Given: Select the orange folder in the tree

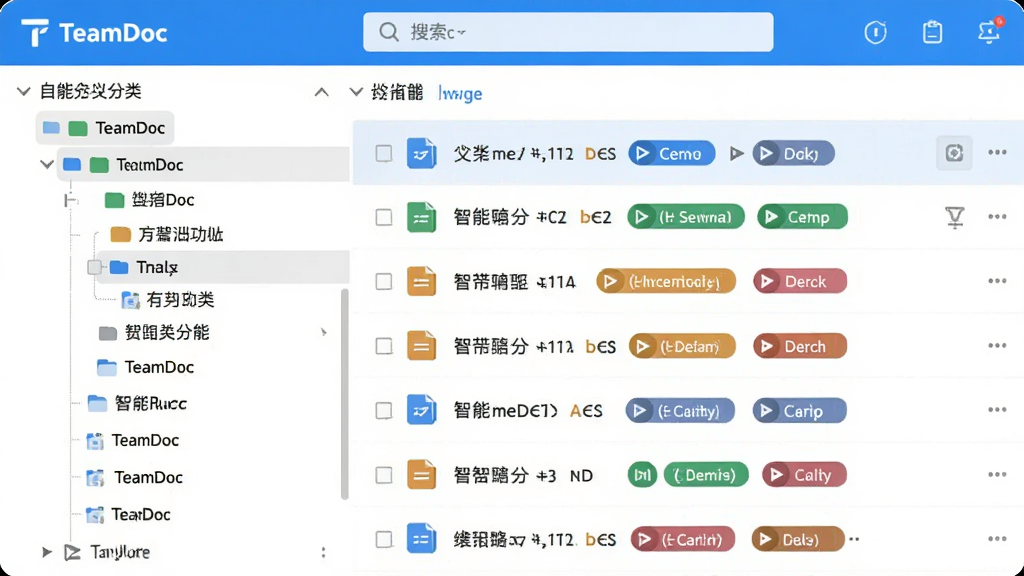Looking at the screenshot, I should pyautogui.click(x=167, y=234).
